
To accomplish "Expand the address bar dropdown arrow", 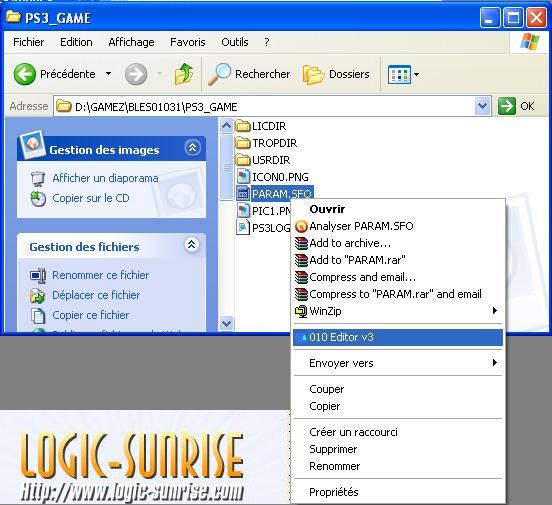I will tap(482, 106).
